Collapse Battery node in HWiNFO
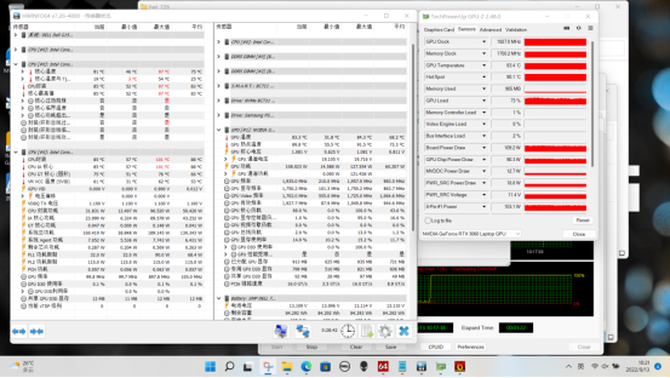The image size is (670, 378). (219, 299)
